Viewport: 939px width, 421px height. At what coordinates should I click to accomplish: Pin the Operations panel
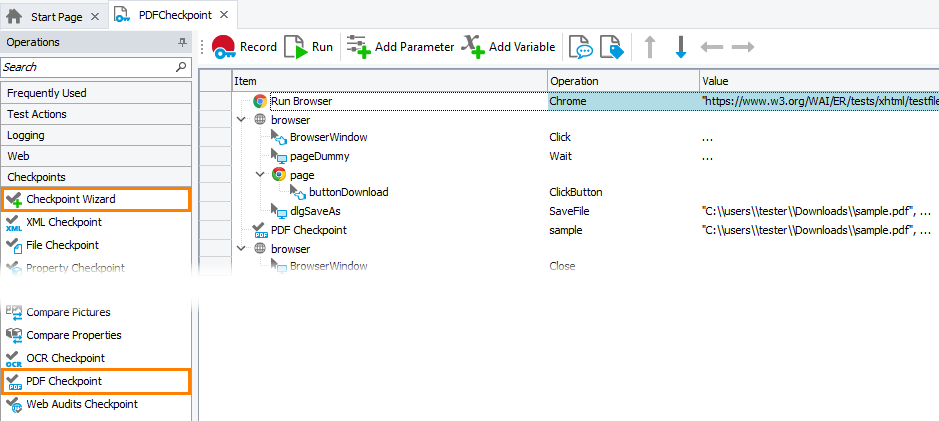pyautogui.click(x=182, y=43)
